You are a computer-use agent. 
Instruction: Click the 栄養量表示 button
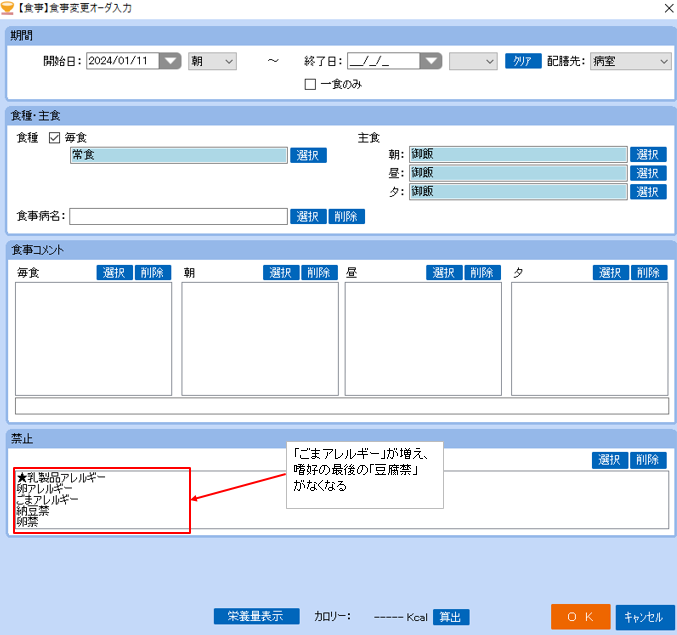click(x=256, y=616)
